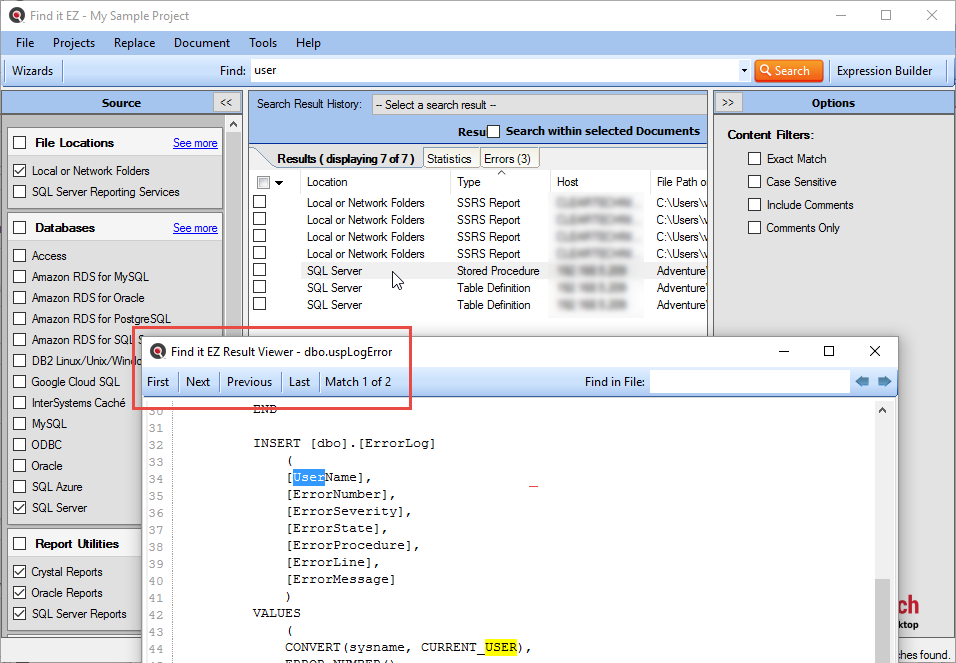Enable MySQL database checkbox

20,423
